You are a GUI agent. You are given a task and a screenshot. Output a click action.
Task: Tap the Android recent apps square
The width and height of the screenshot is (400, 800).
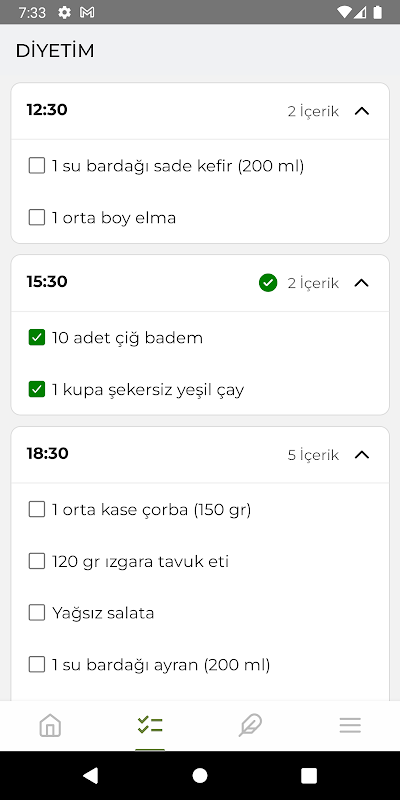[x=309, y=776]
